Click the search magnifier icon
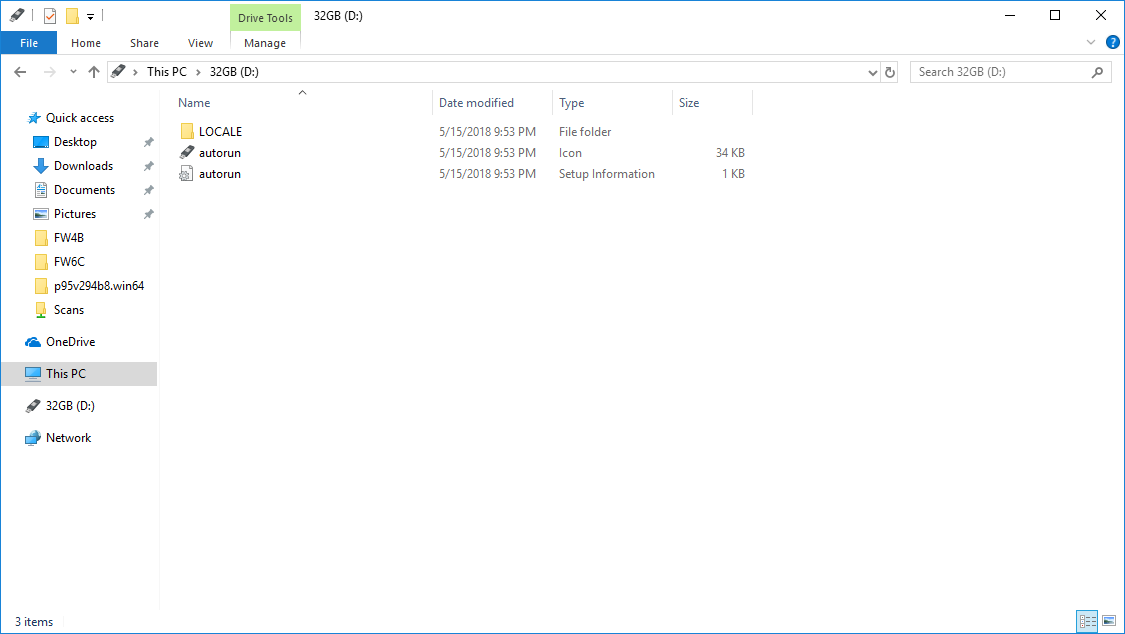The image size is (1125, 634). (x=1097, y=72)
